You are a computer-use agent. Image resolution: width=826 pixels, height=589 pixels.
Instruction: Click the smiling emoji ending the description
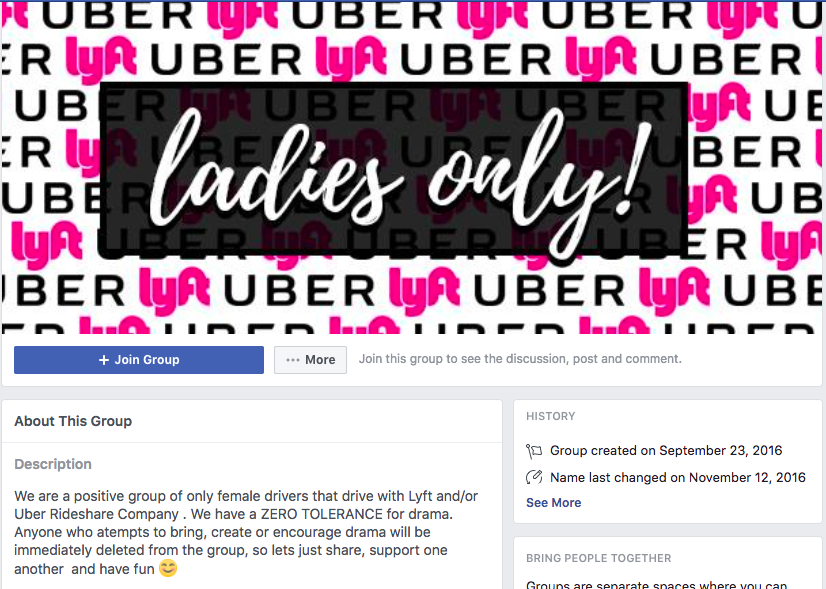168,568
